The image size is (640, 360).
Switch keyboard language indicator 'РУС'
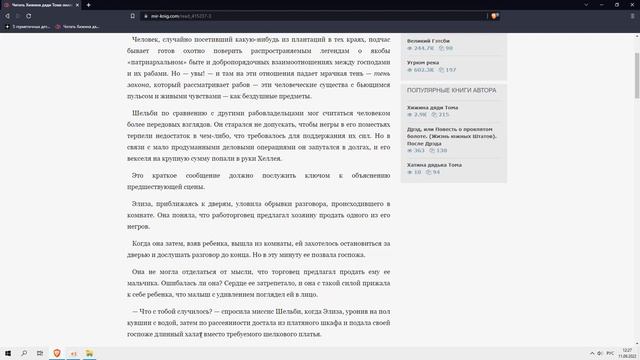[610, 353]
